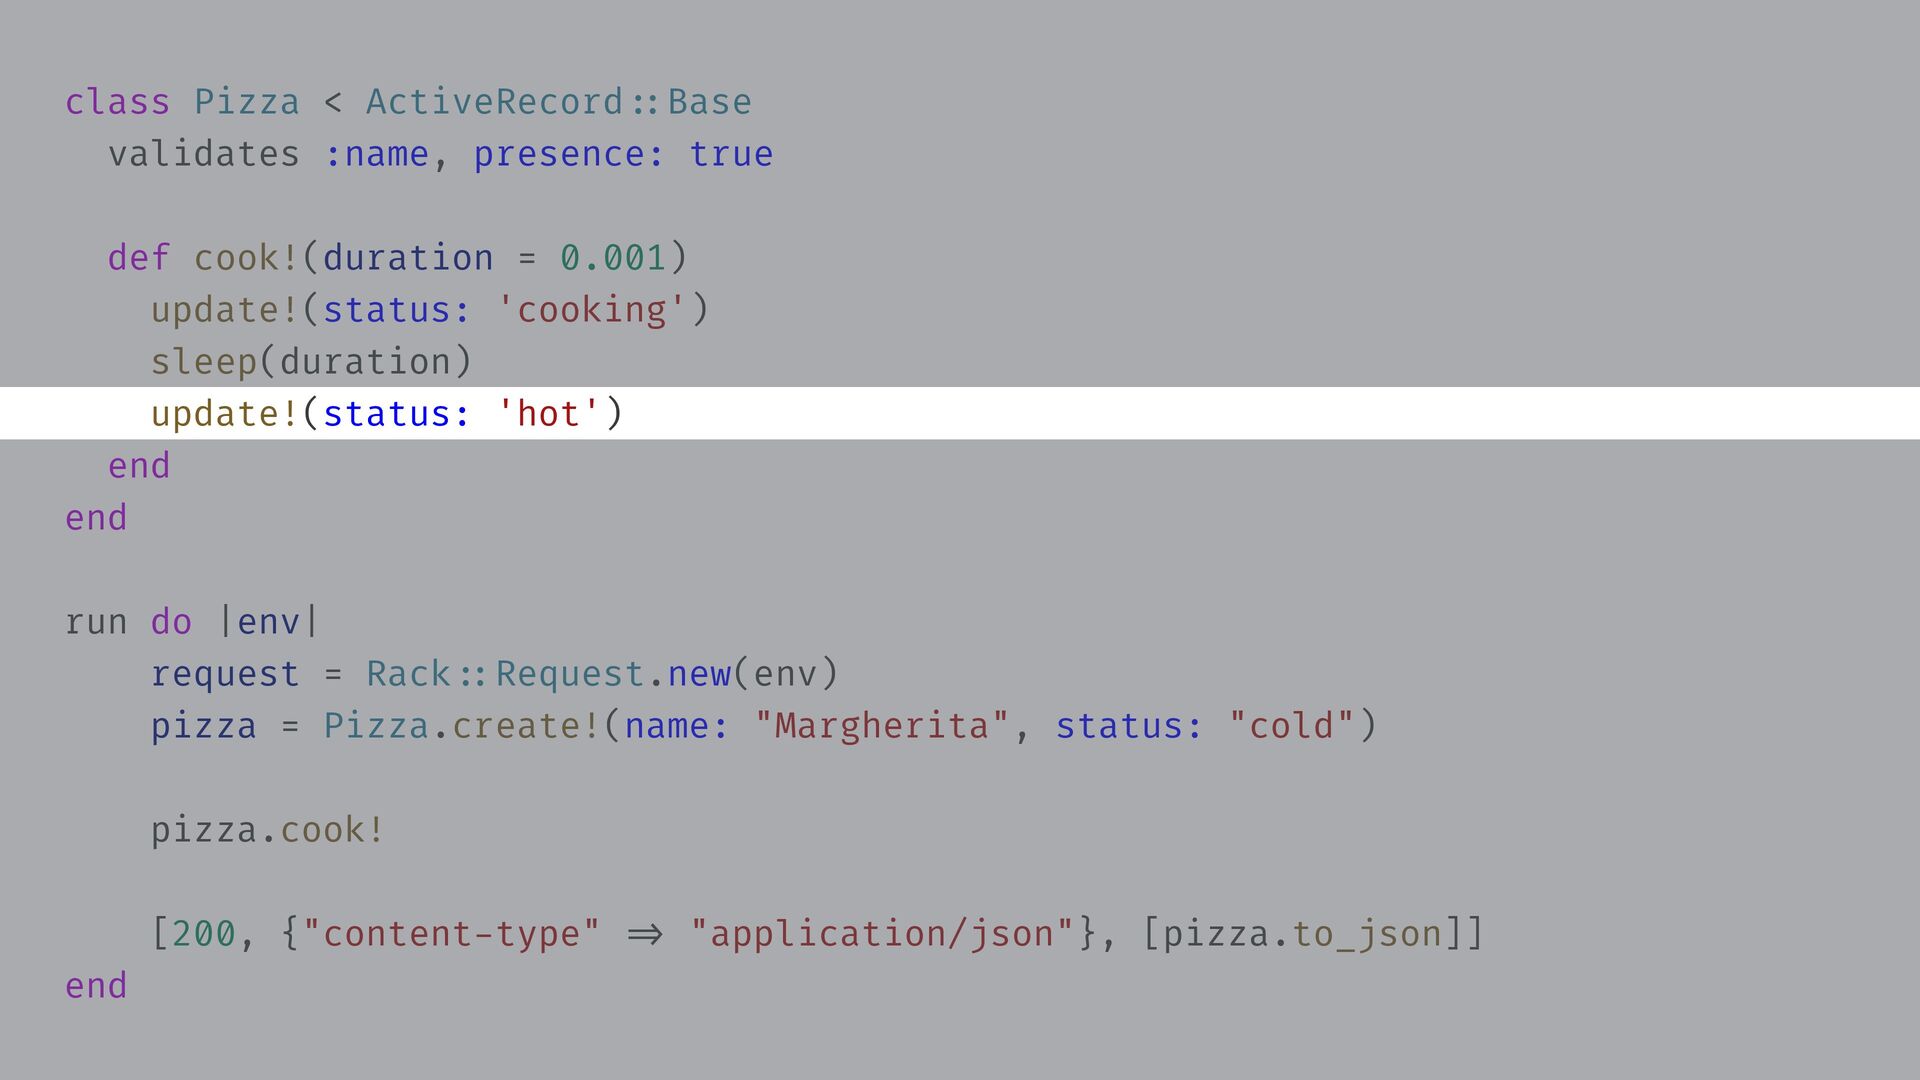Click the pizza.cook! invocation line
1920x1080 pixels.
click(x=267, y=830)
